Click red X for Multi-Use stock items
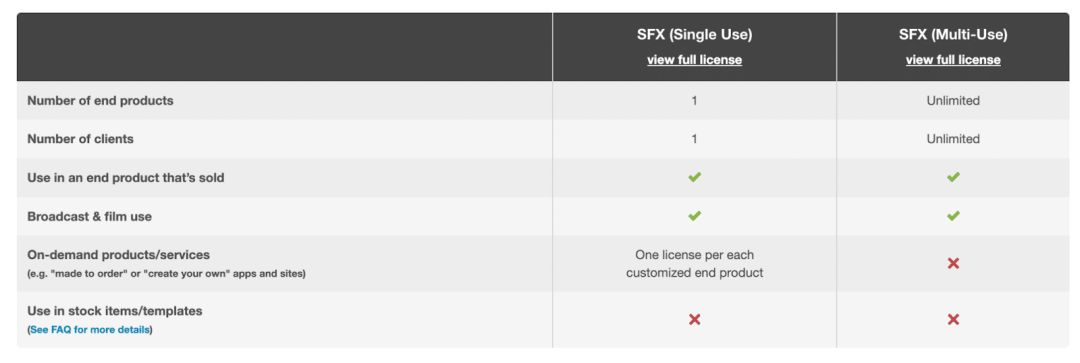This screenshot has width=1080, height=363. click(953, 320)
